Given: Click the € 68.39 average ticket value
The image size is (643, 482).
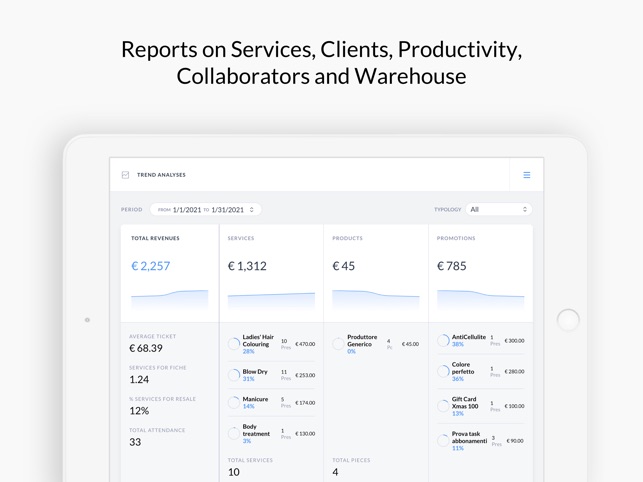Looking at the screenshot, I should click(146, 348).
